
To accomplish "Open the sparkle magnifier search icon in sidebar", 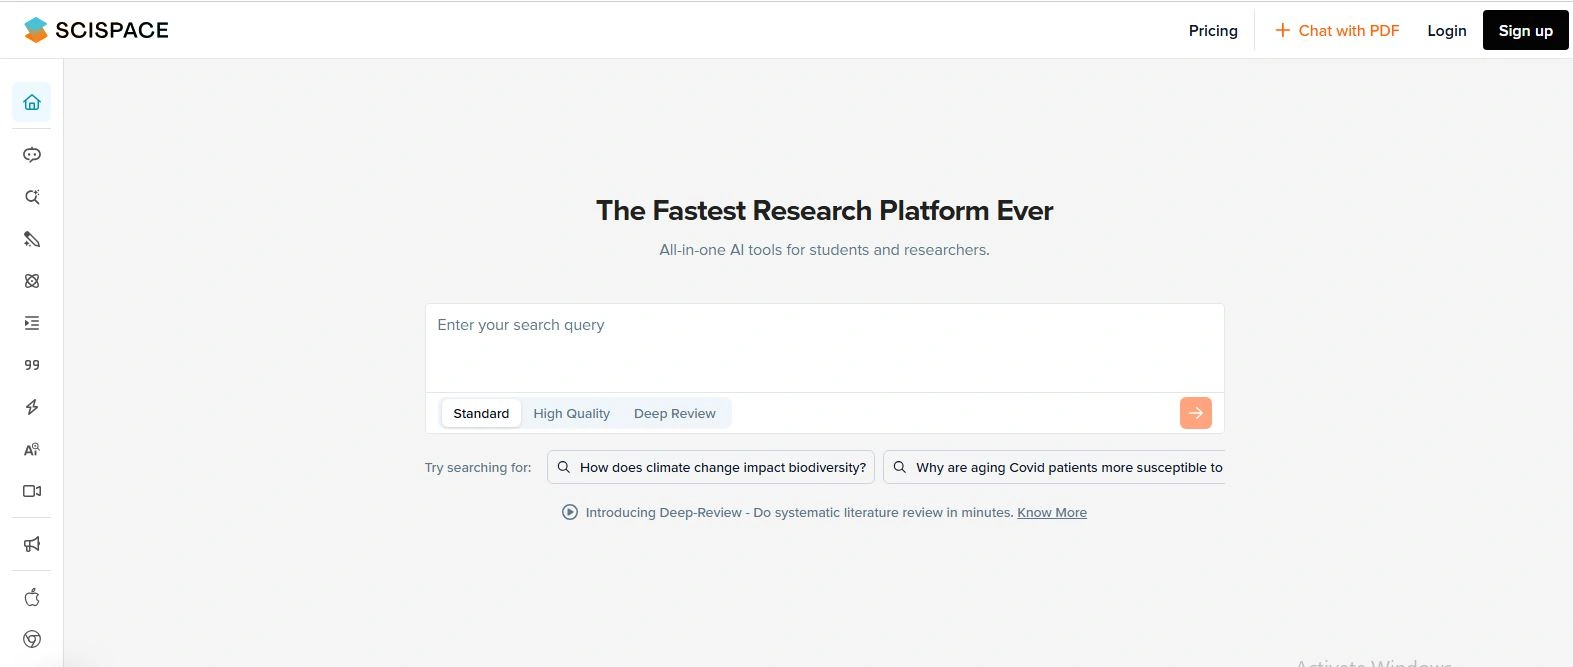I will click(32, 197).
